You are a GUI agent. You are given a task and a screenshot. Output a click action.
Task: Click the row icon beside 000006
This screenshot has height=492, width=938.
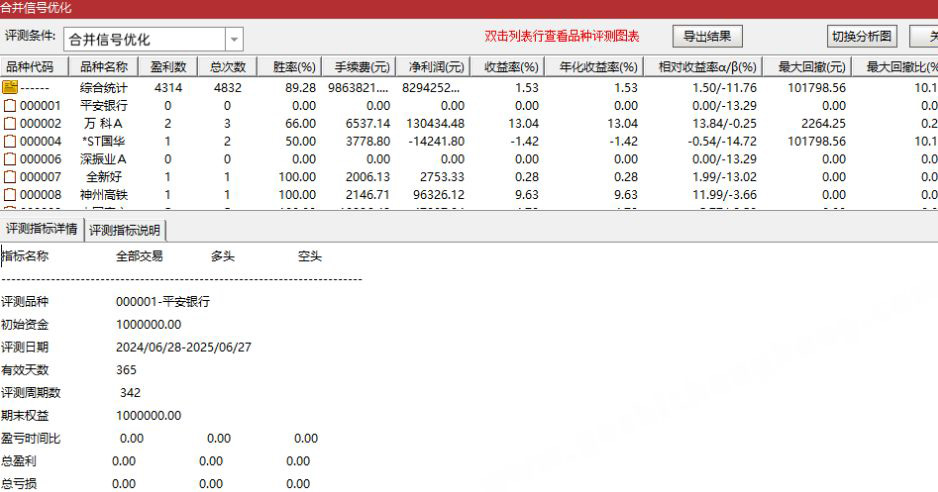pyautogui.click(x=10, y=159)
